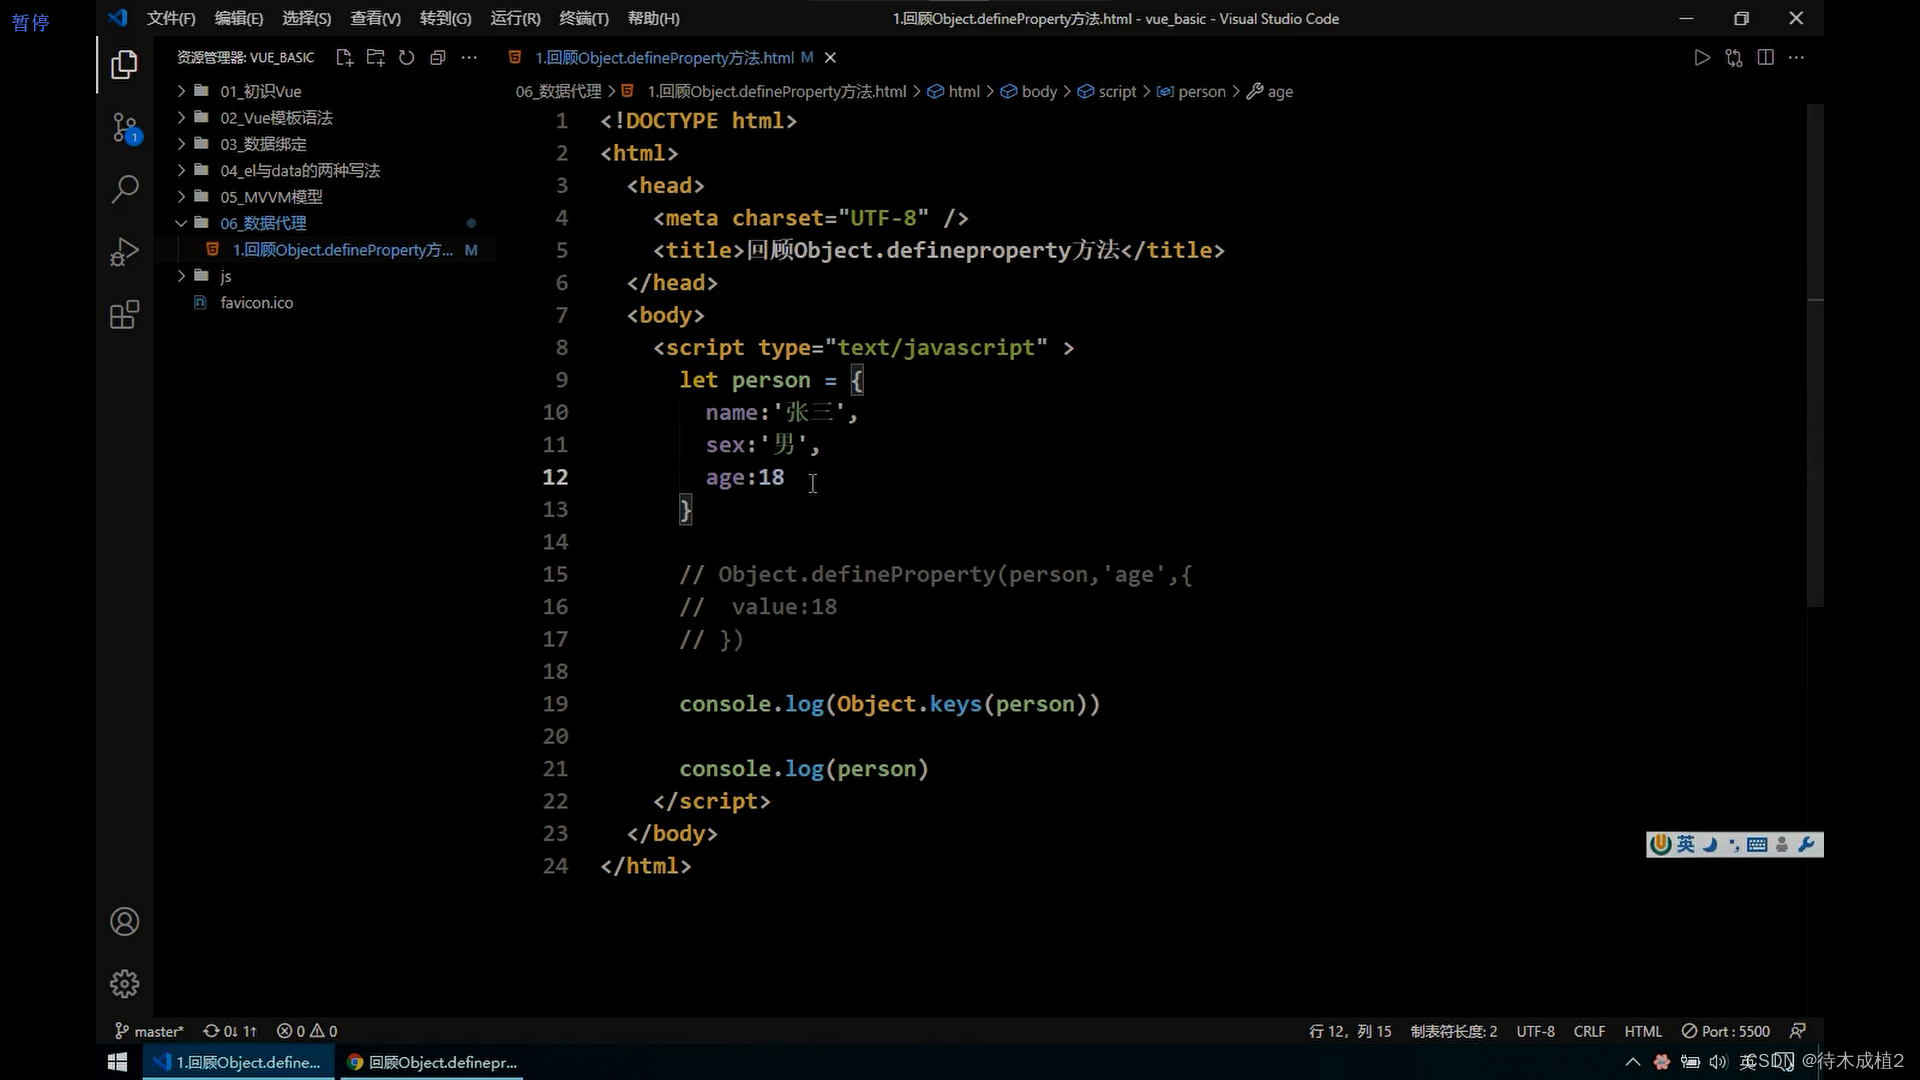
Task: Click the cursor position 行 12, 列 15
Action: [x=1350, y=1031]
